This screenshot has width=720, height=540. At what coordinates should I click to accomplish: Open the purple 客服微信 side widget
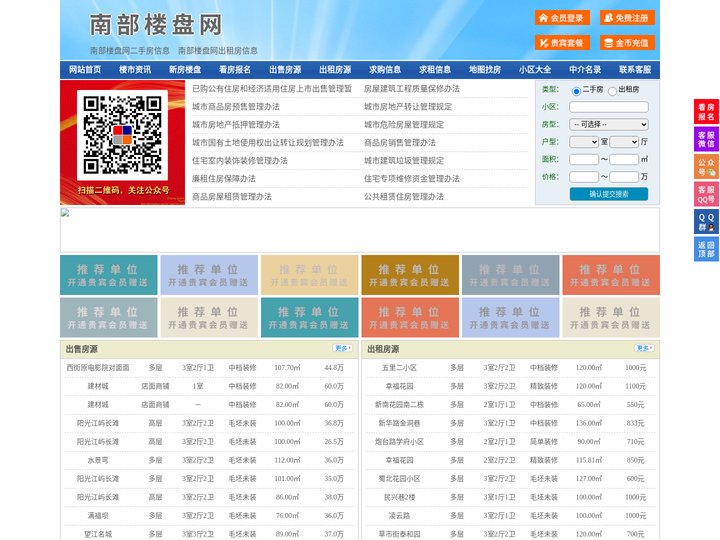[x=706, y=139]
